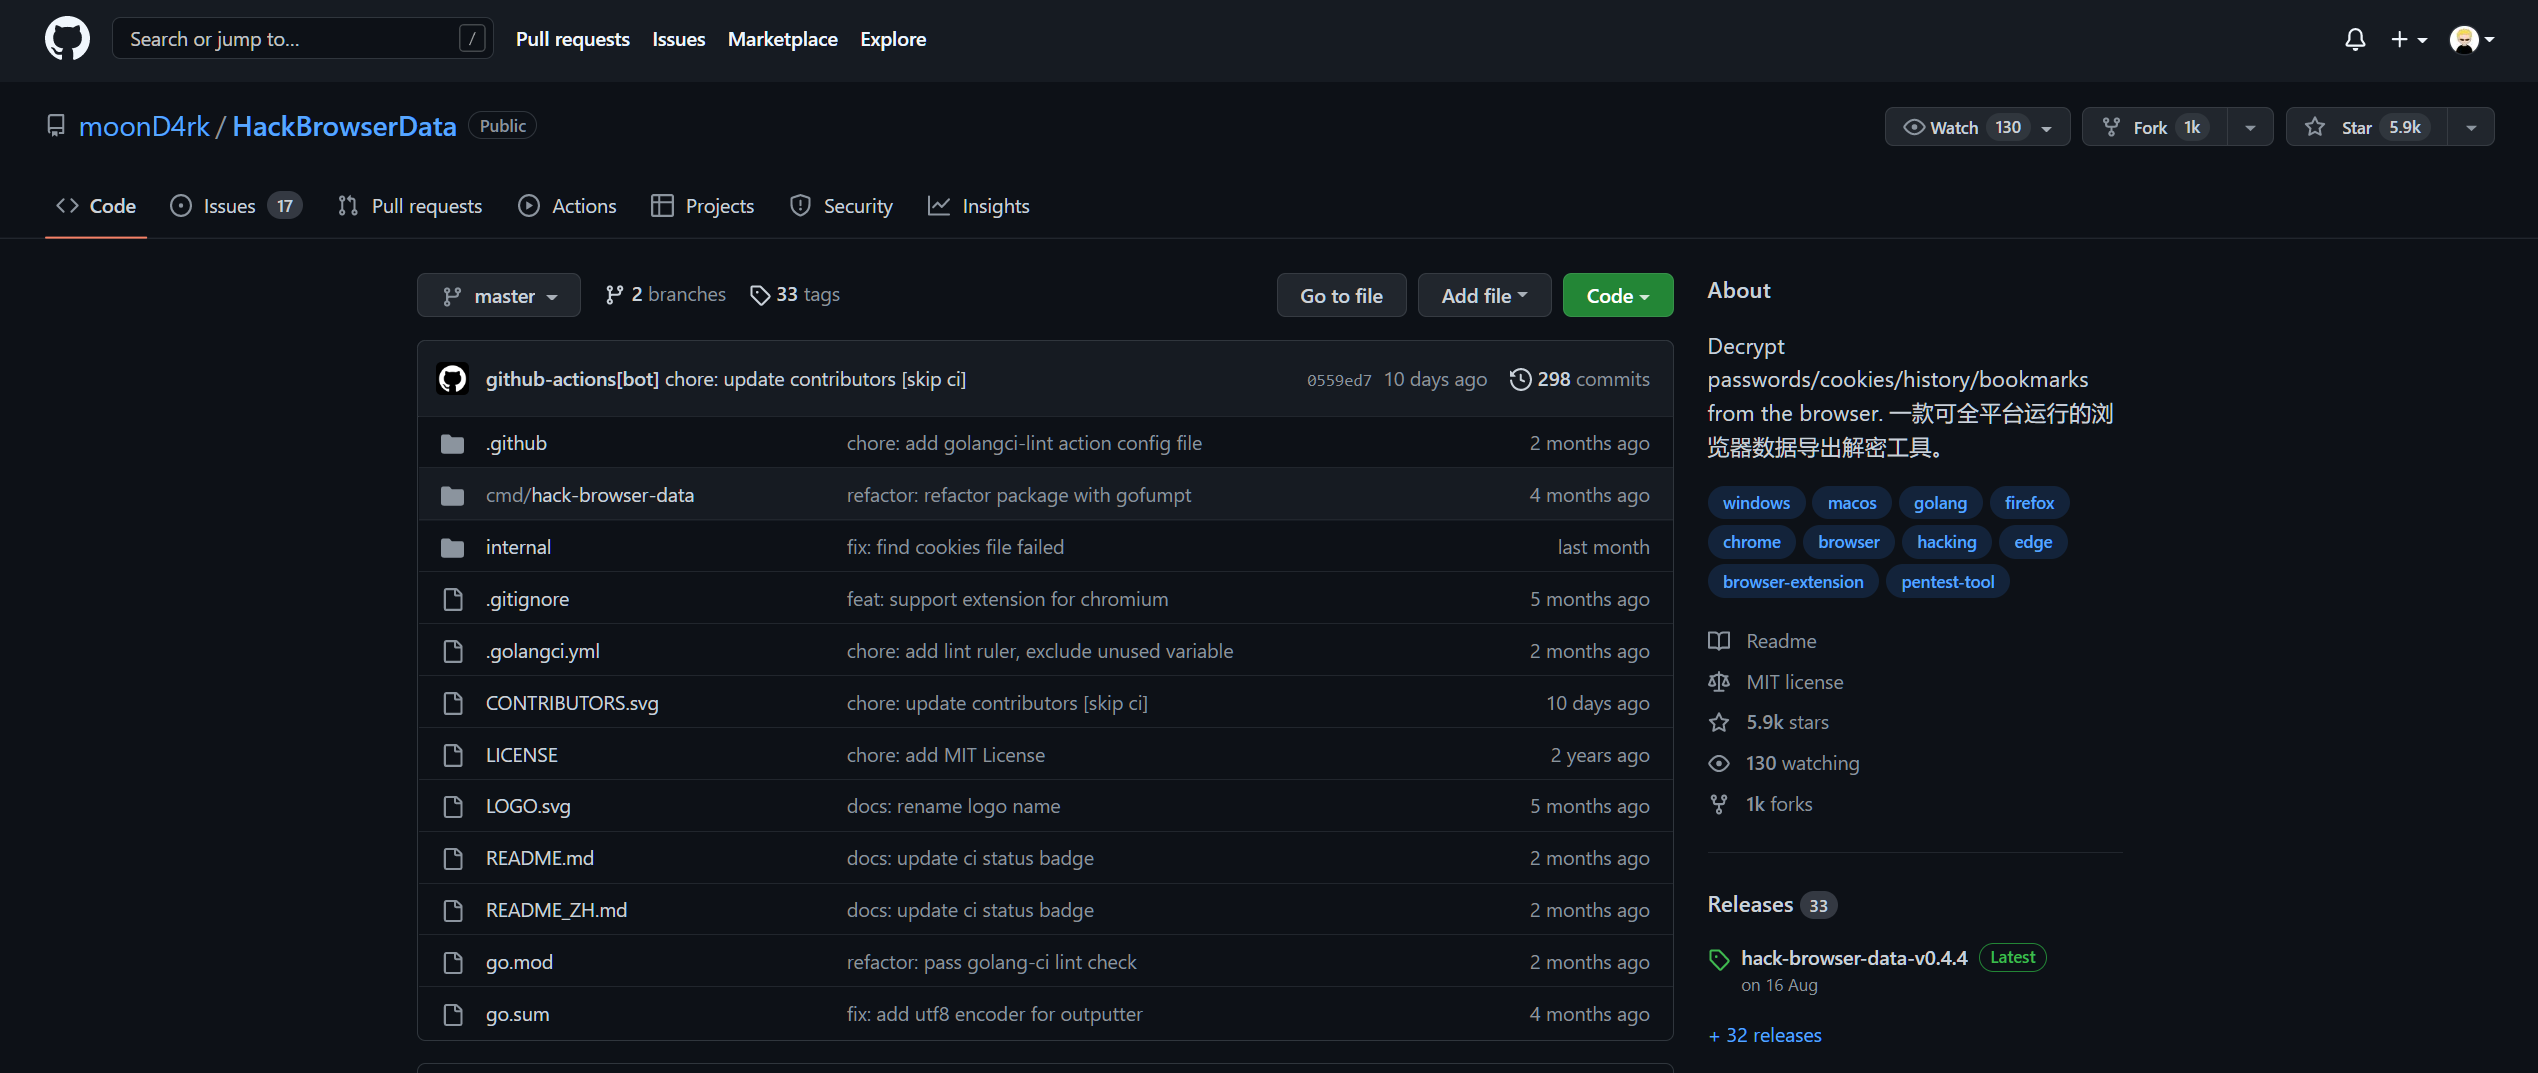Switch to the Projects tab

pyautogui.click(x=702, y=206)
